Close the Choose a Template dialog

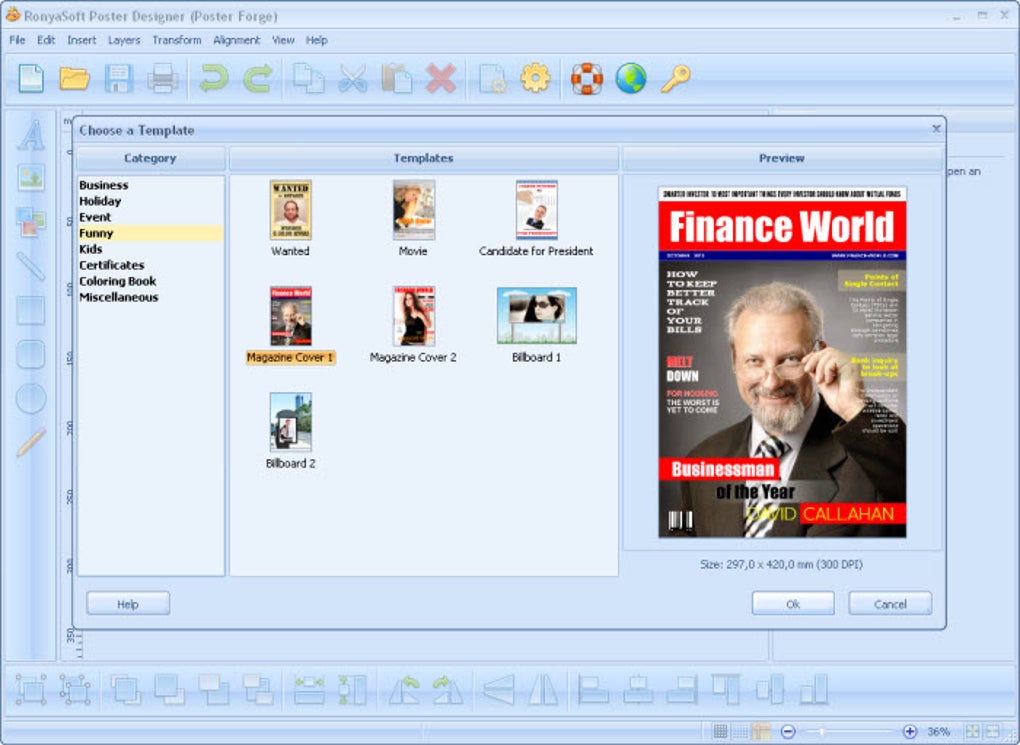click(x=936, y=129)
